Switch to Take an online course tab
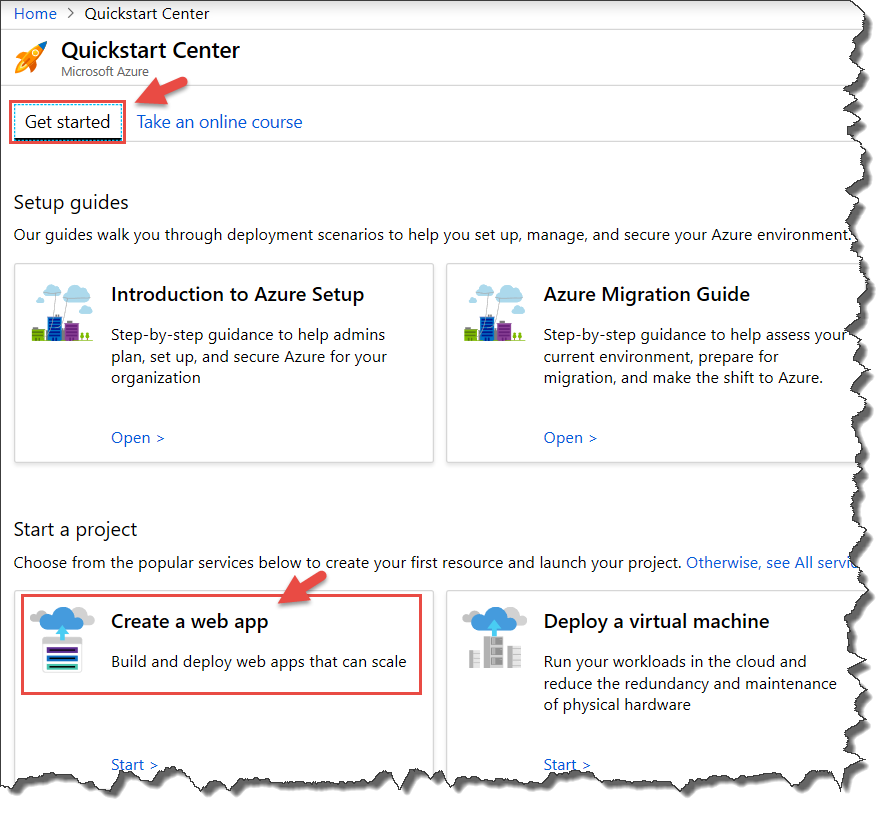Screen dimensions: 891x815 pos(219,122)
